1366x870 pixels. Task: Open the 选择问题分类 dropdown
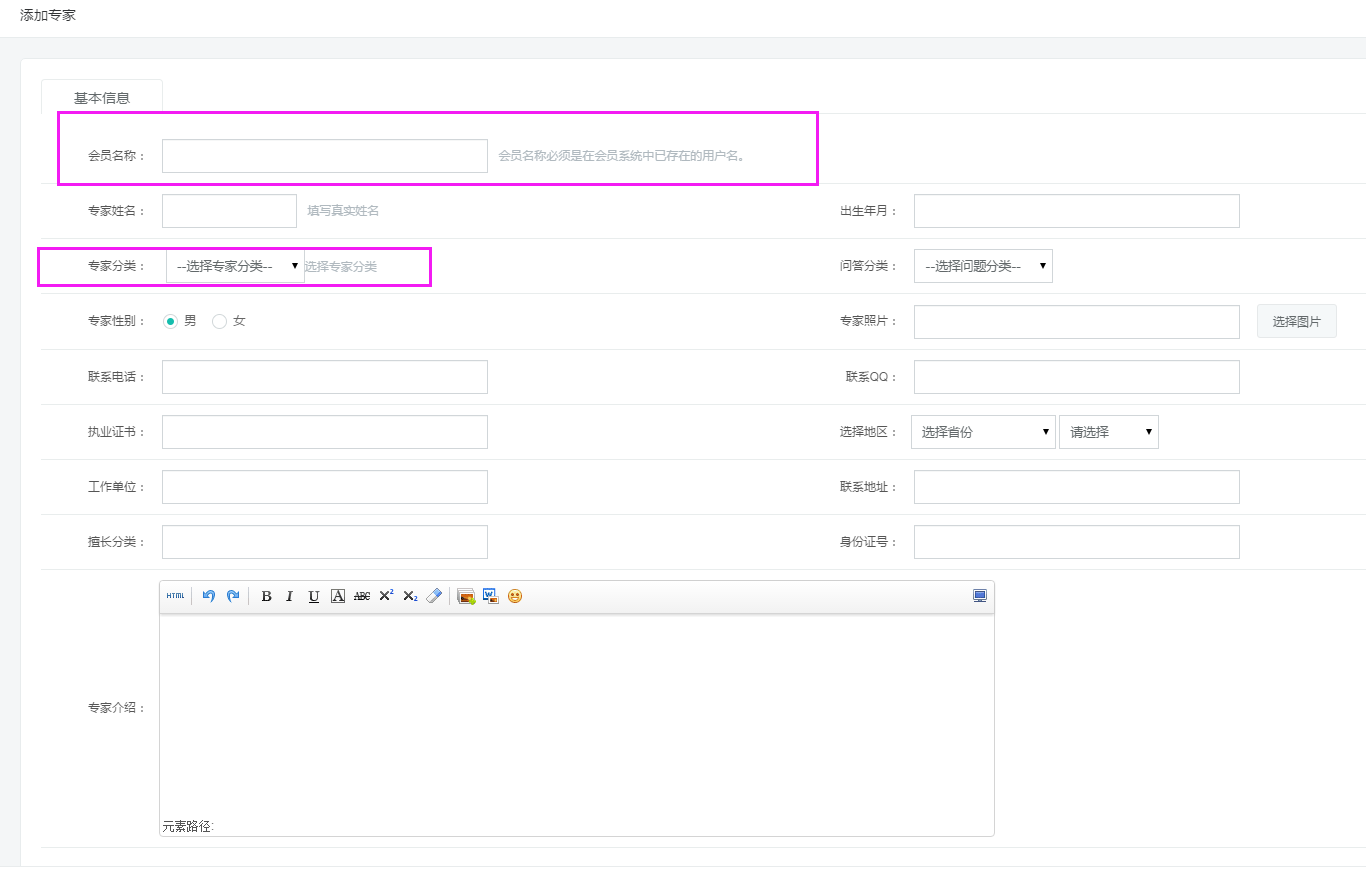point(982,266)
